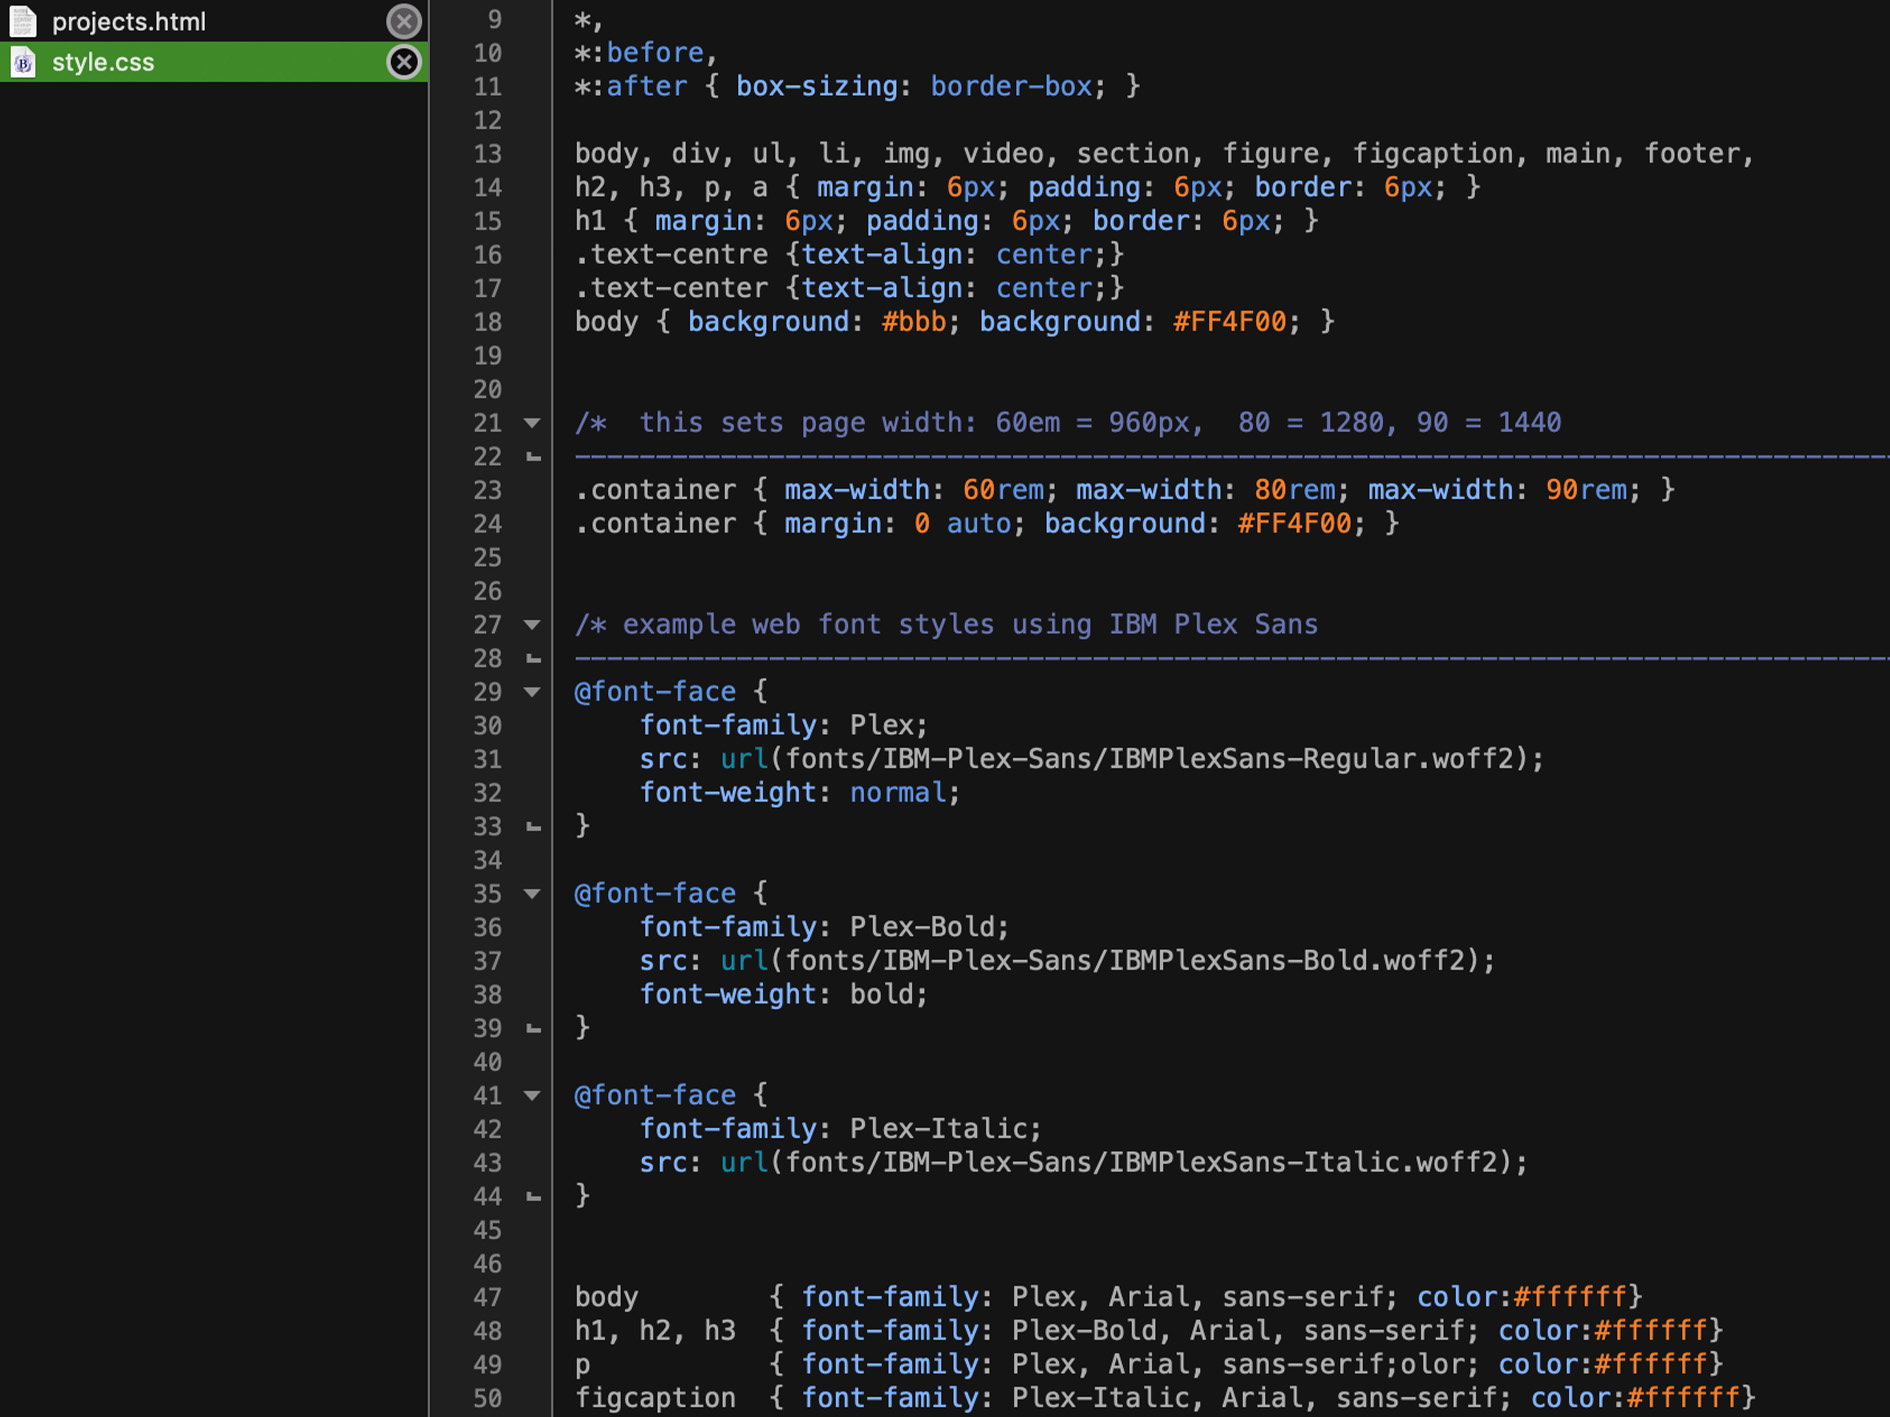
Task: Click the IBMPlexSans-Bold.woff2 url text
Action: tap(1125, 961)
